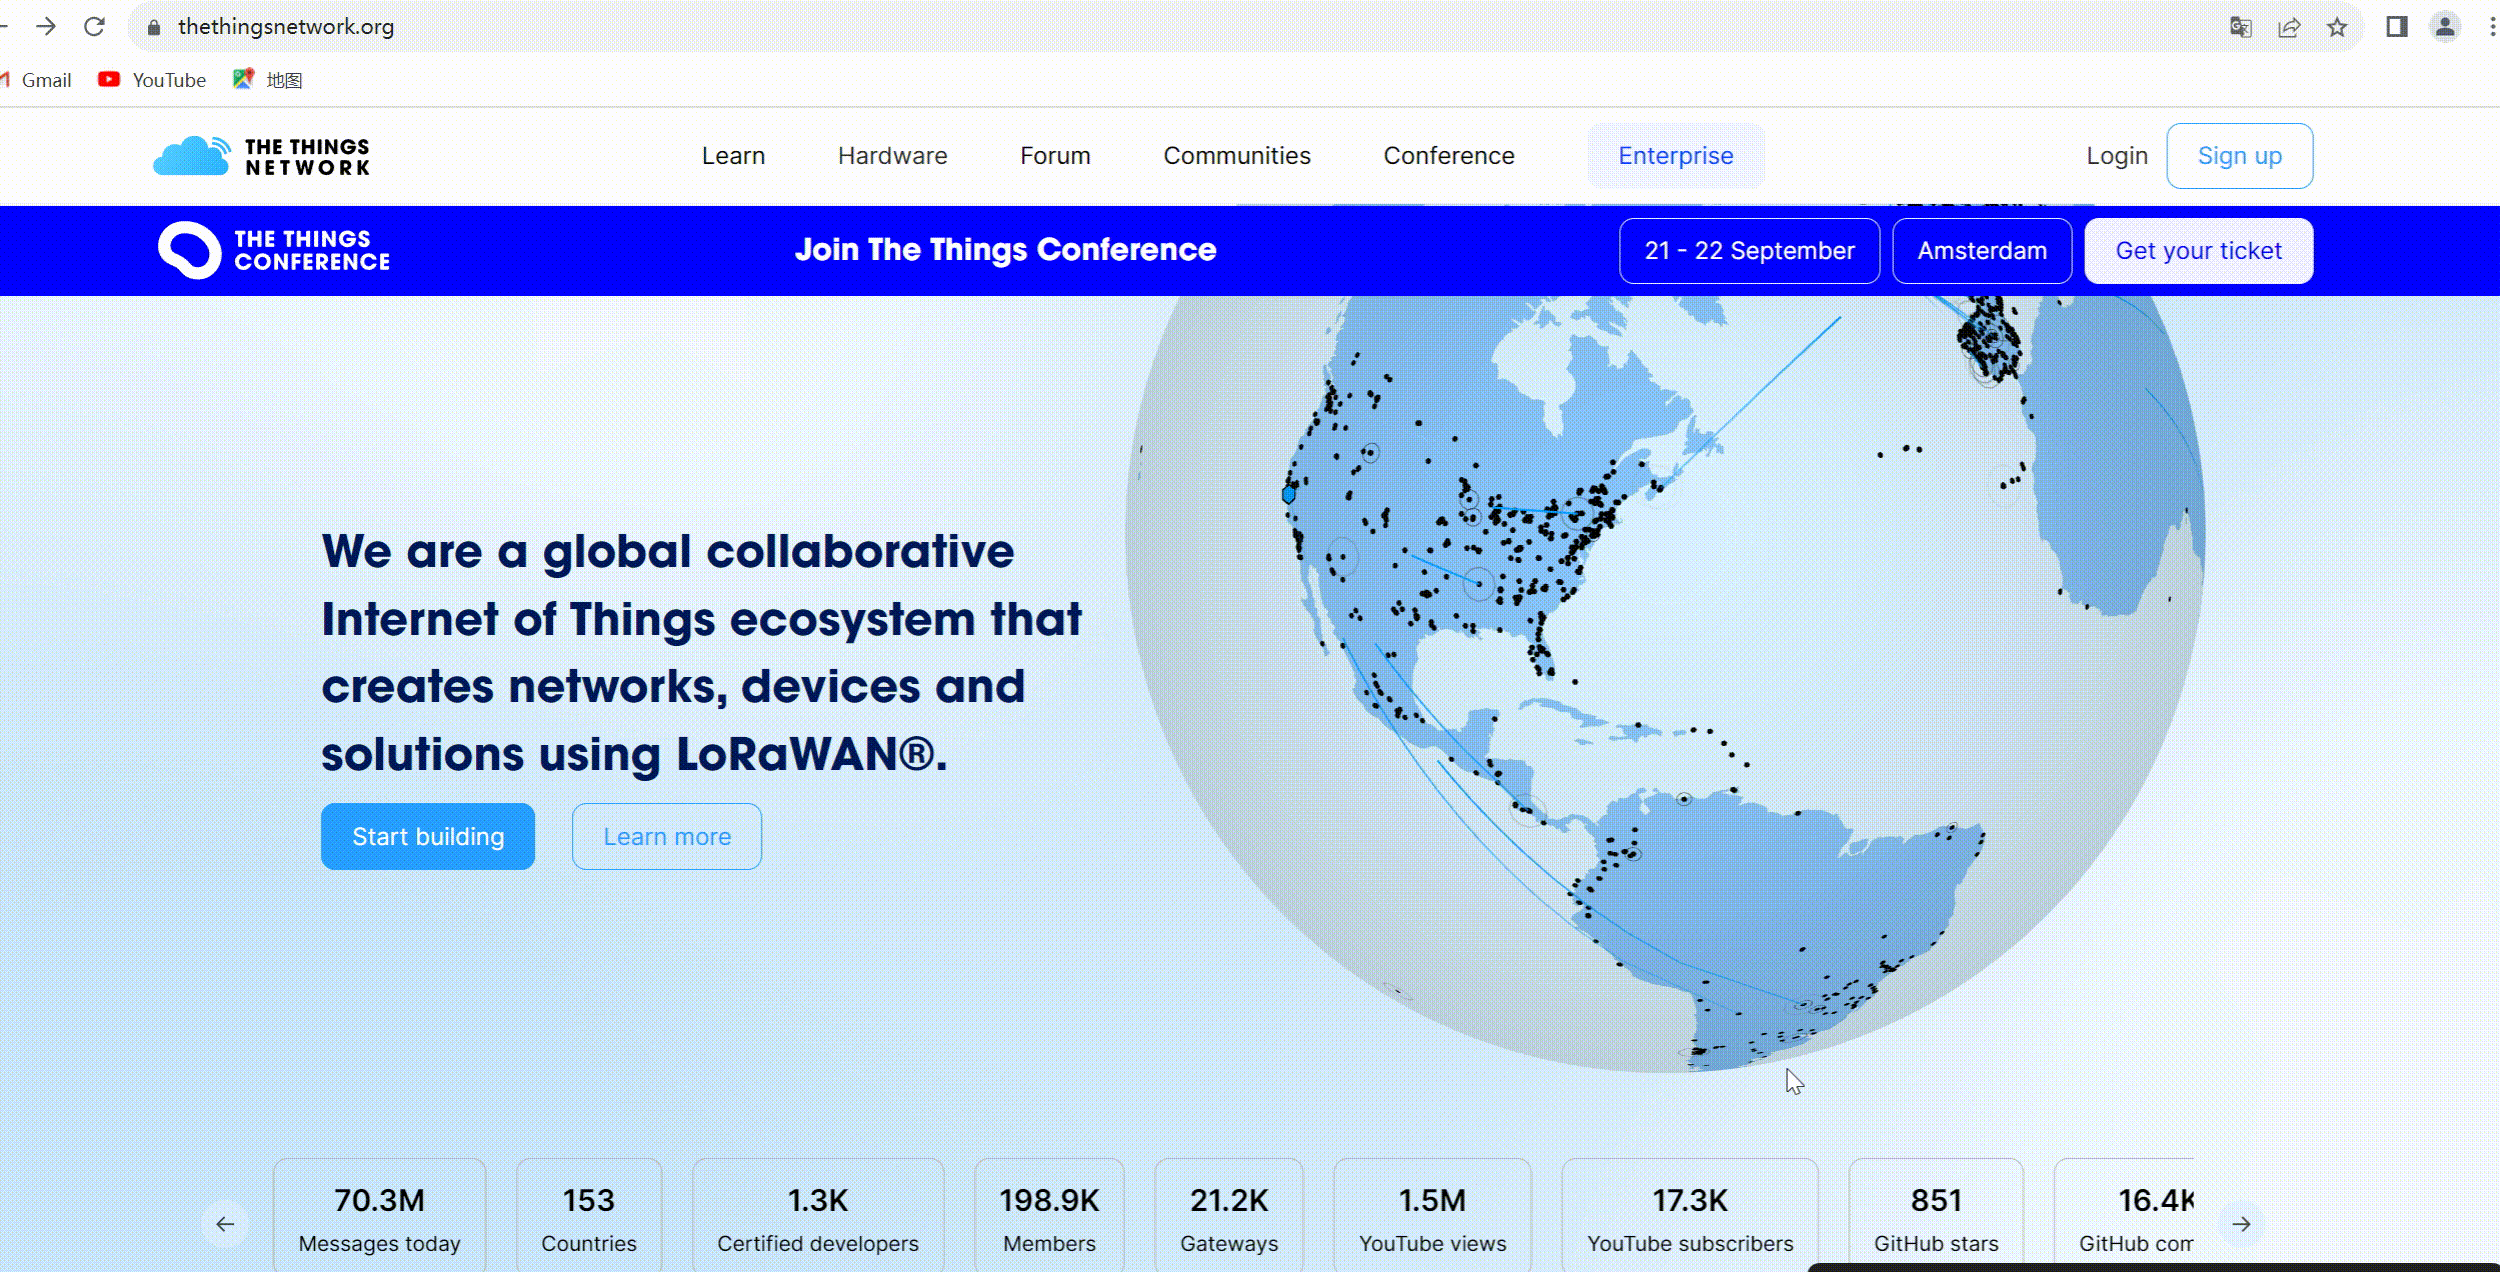Click the forward navigation arrow
This screenshot has height=1272, width=2500.
46,27
